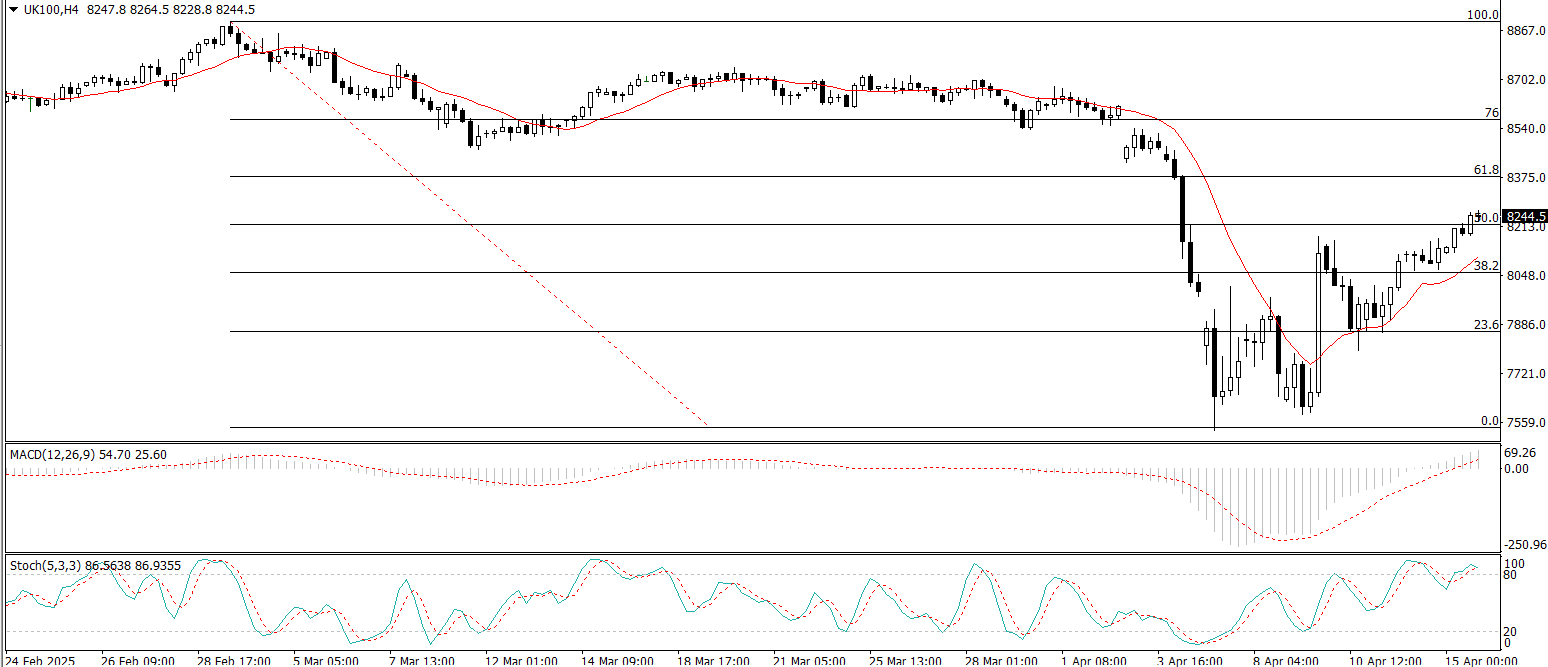Click the 76 Fibonacci level label
Viewport: 1548px width, 667px height.
(1491, 113)
